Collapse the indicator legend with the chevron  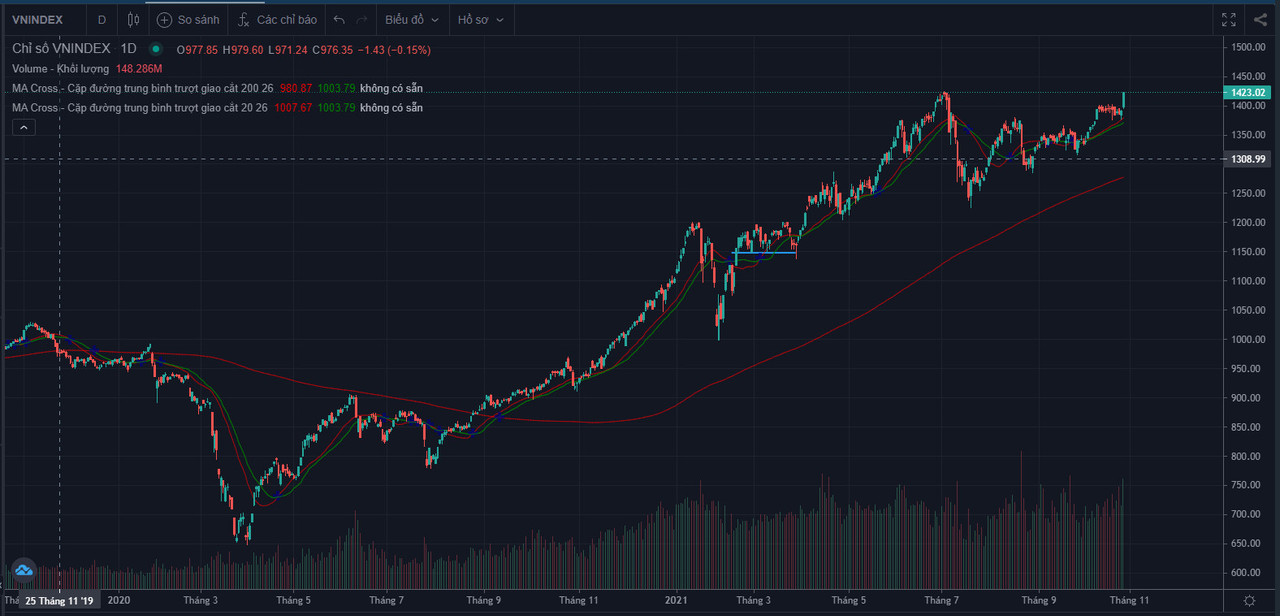click(22, 127)
